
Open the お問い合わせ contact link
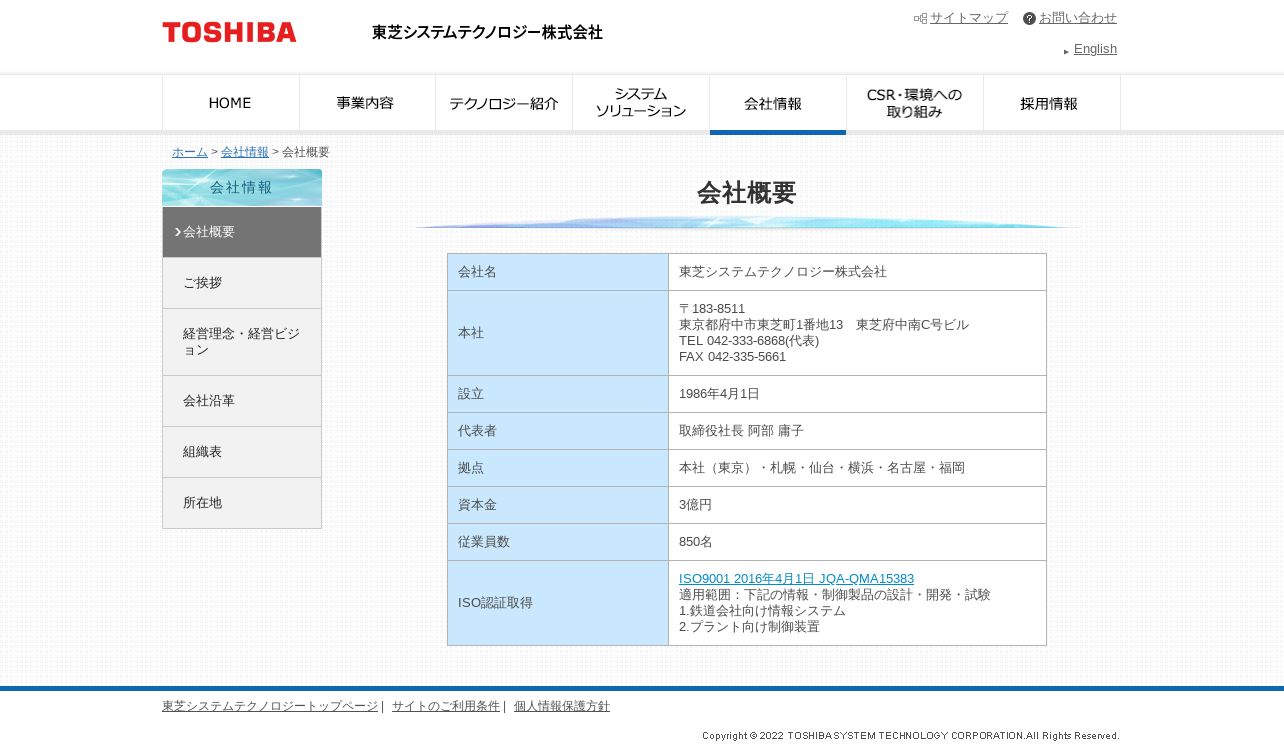(1078, 18)
